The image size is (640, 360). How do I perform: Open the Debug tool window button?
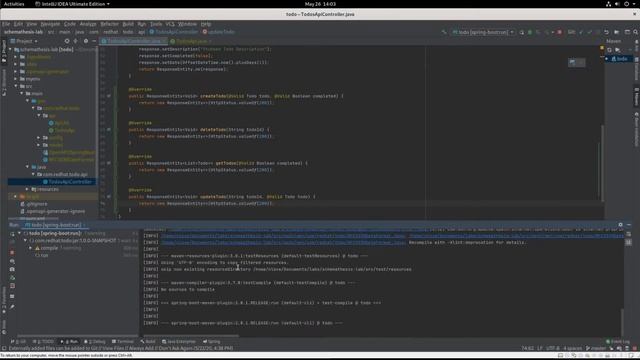[95, 342]
